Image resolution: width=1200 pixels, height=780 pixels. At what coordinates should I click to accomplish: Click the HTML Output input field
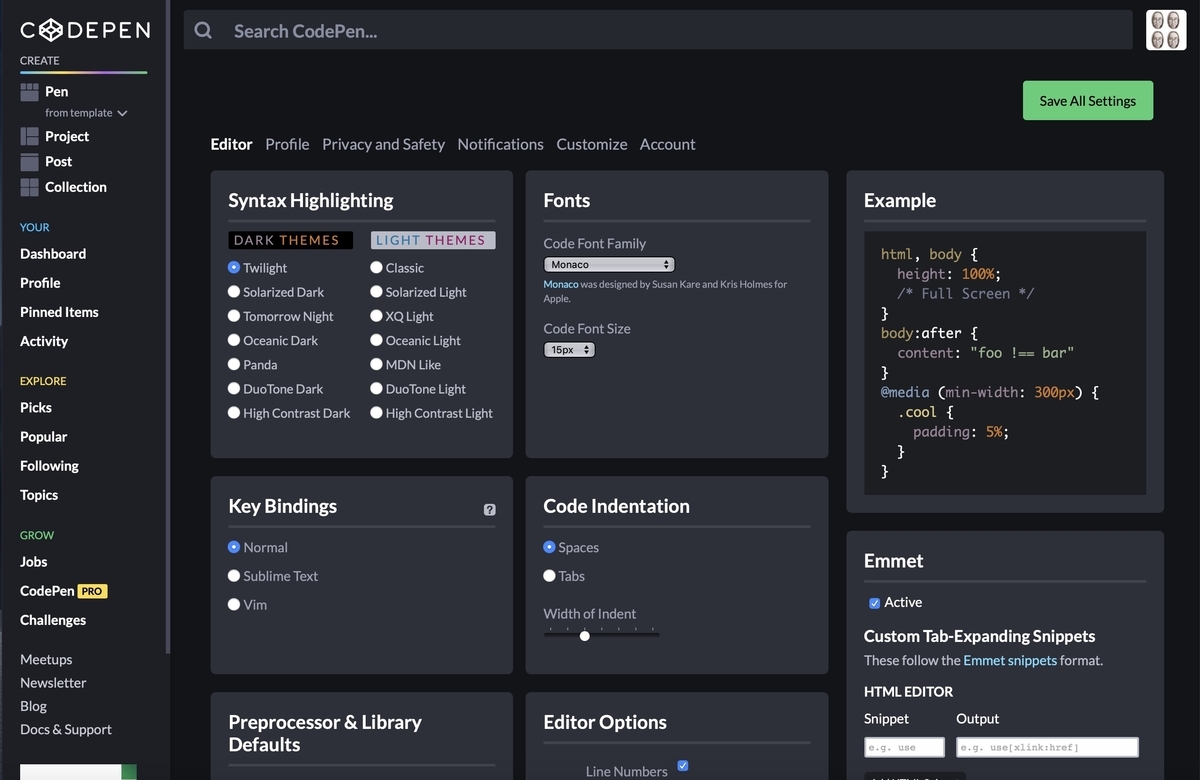[1047, 747]
